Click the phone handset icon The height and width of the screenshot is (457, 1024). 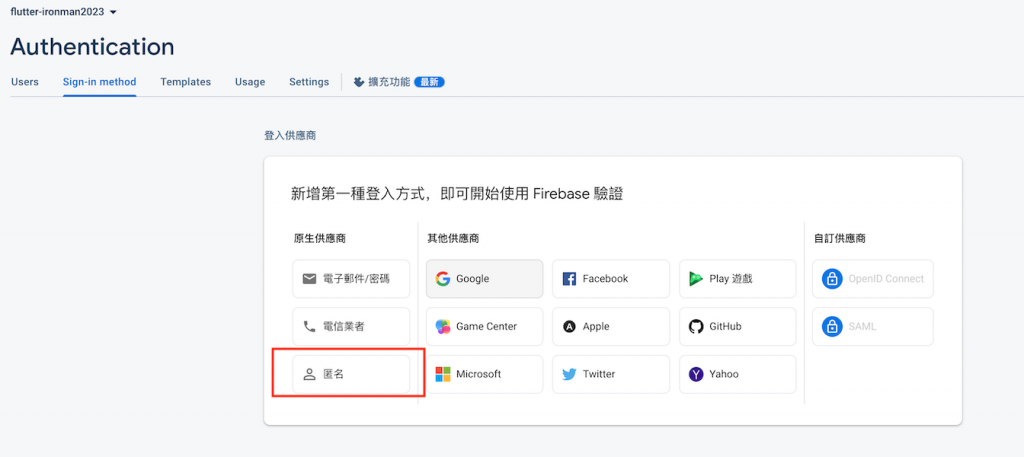click(x=310, y=326)
